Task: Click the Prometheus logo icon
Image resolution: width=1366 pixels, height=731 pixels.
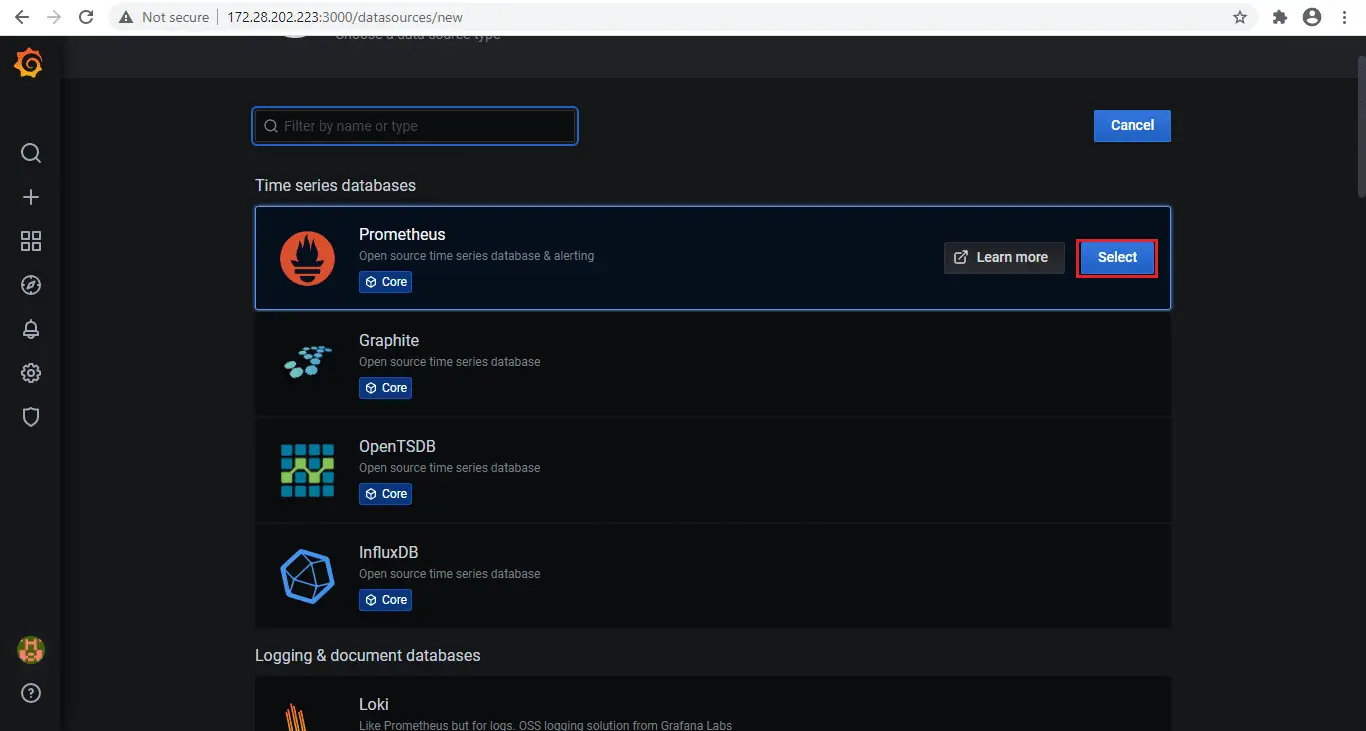Action: tap(306, 257)
